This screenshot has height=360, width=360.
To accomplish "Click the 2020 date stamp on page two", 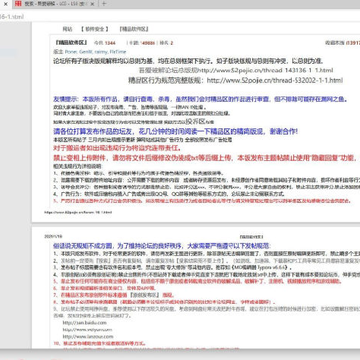I will pos(53,236).
